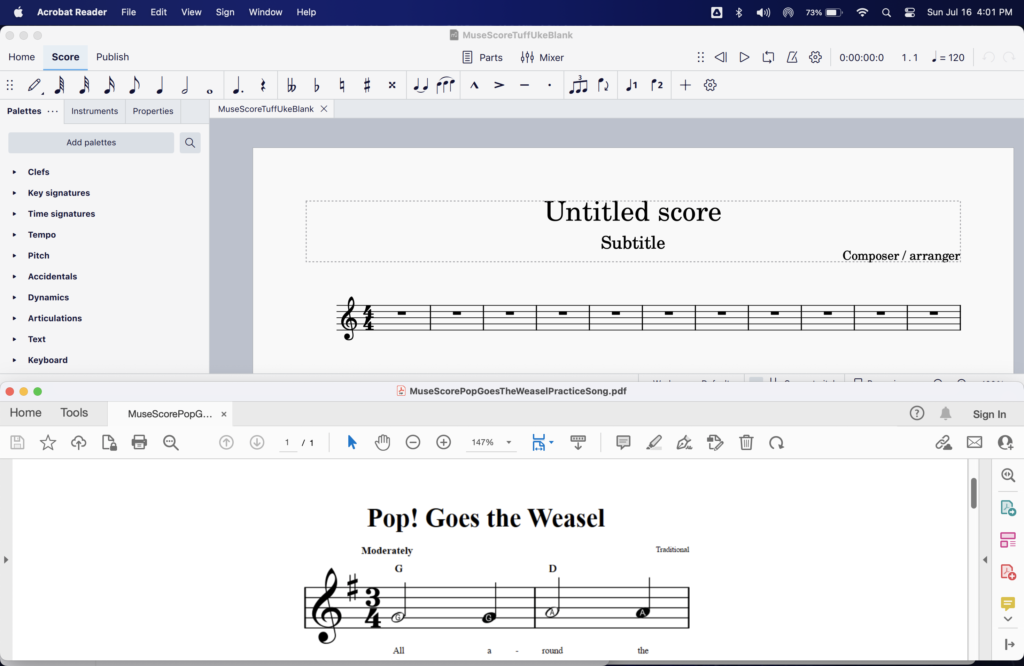Toggle loop playback in MuseScore

pyautogui.click(x=768, y=58)
